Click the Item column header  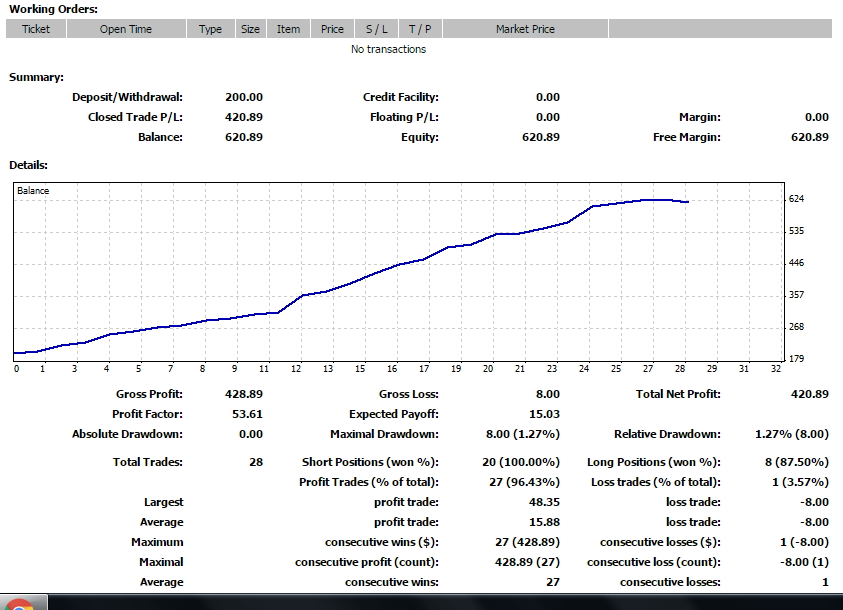(x=288, y=29)
